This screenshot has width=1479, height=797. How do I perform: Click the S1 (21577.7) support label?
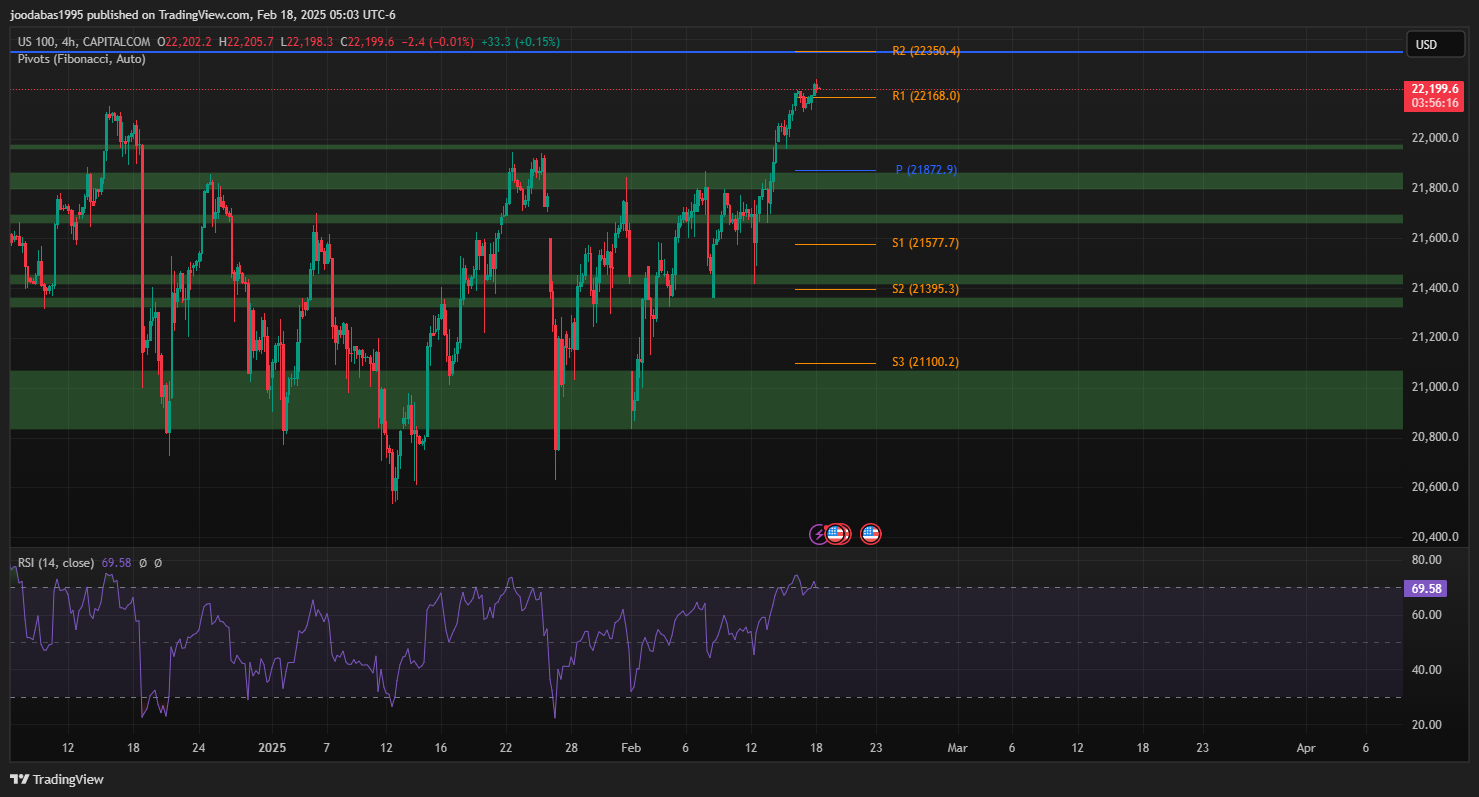click(x=926, y=243)
